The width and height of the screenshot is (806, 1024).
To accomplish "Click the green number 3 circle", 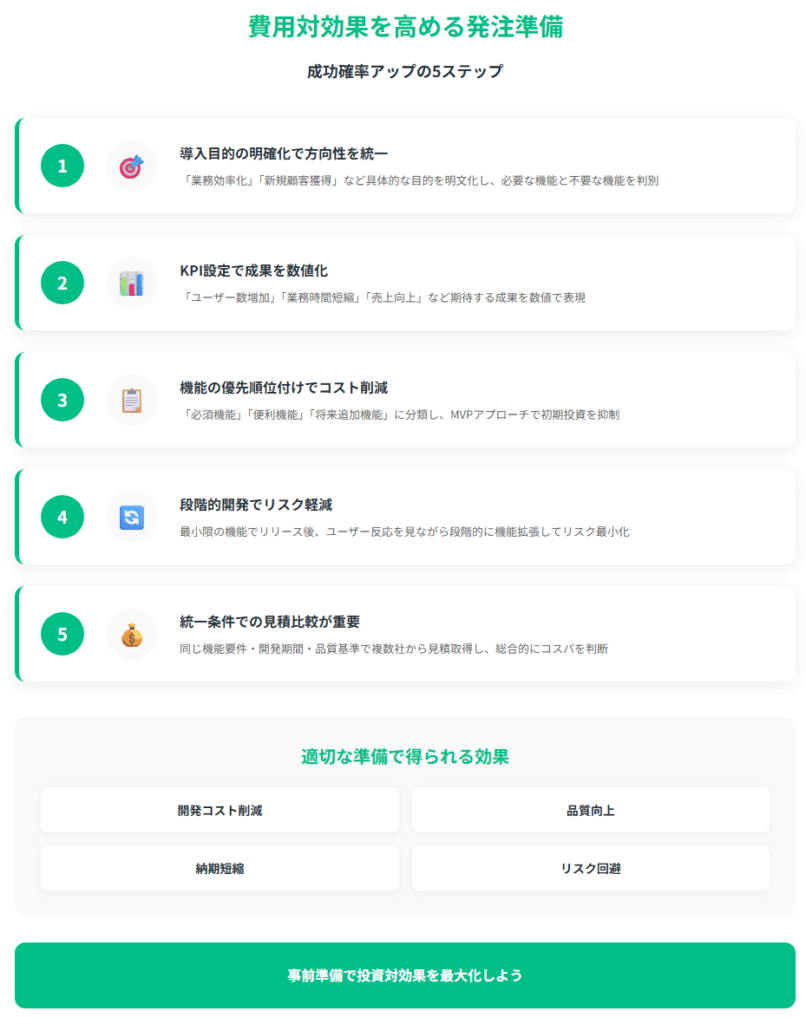I will 63,400.
